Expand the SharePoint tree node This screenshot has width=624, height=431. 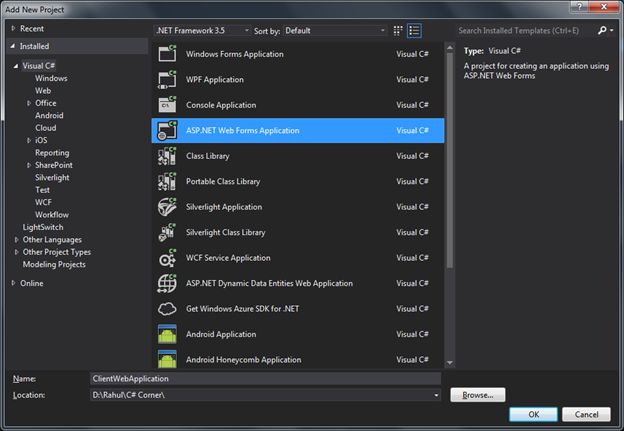tap(29, 165)
